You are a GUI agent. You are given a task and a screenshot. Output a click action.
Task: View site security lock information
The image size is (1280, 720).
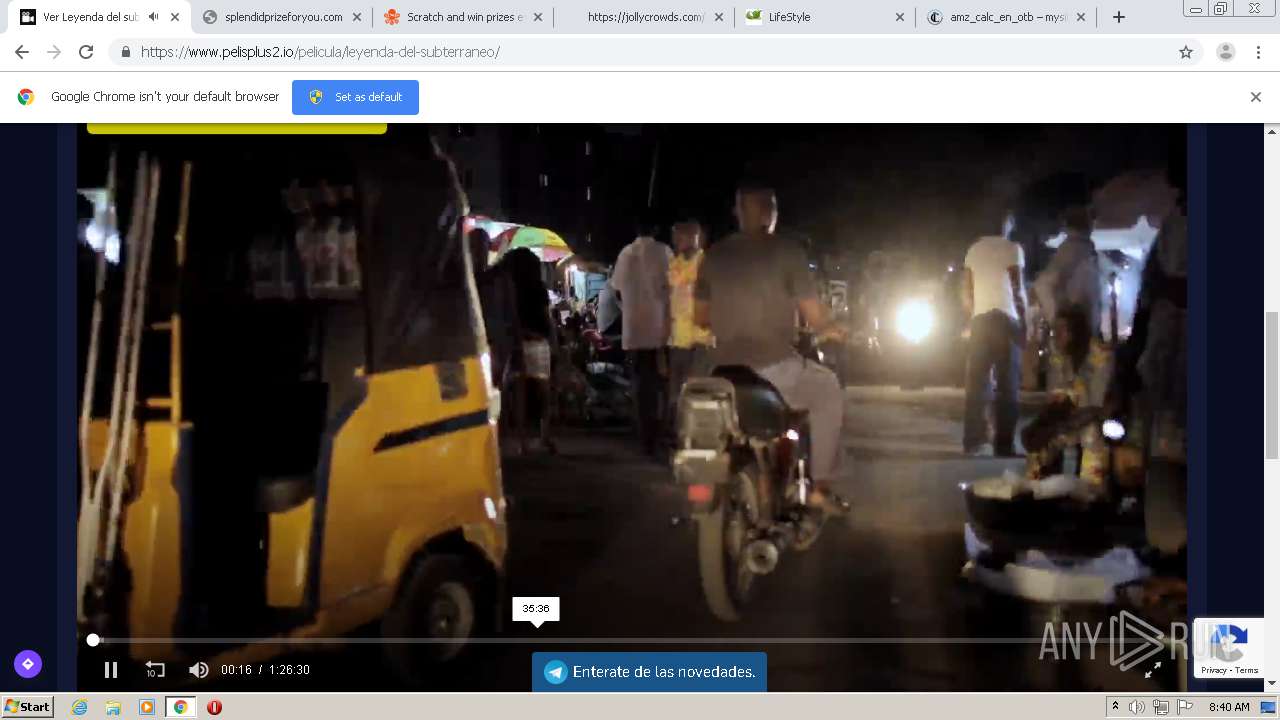tap(125, 52)
